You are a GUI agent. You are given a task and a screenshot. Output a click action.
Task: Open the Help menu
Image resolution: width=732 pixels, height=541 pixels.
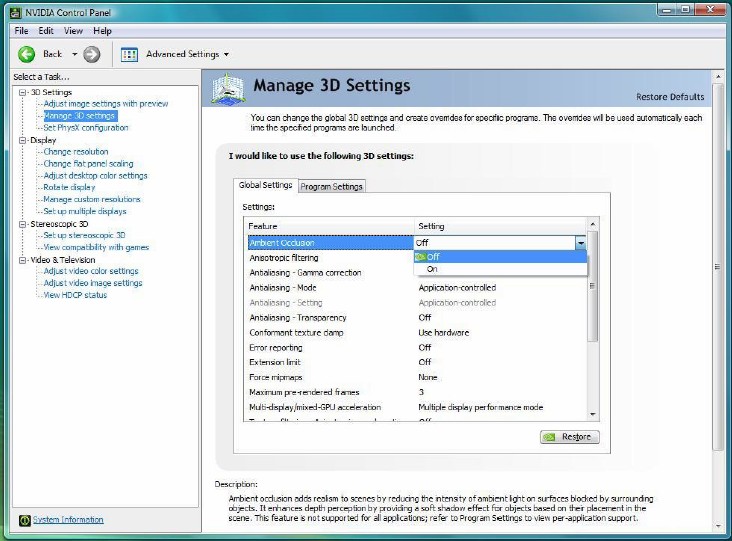(102, 31)
